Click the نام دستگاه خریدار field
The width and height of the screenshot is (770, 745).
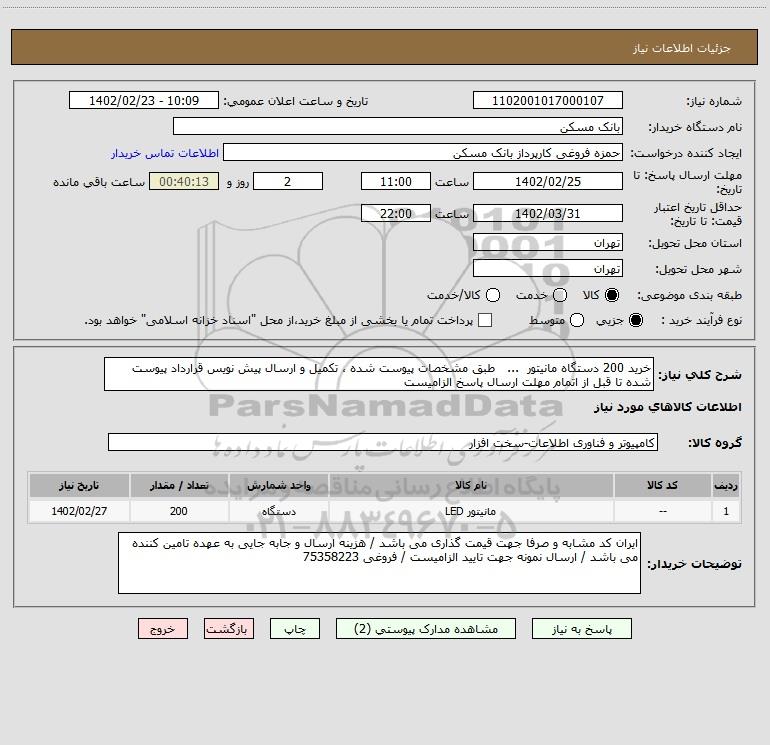398,127
